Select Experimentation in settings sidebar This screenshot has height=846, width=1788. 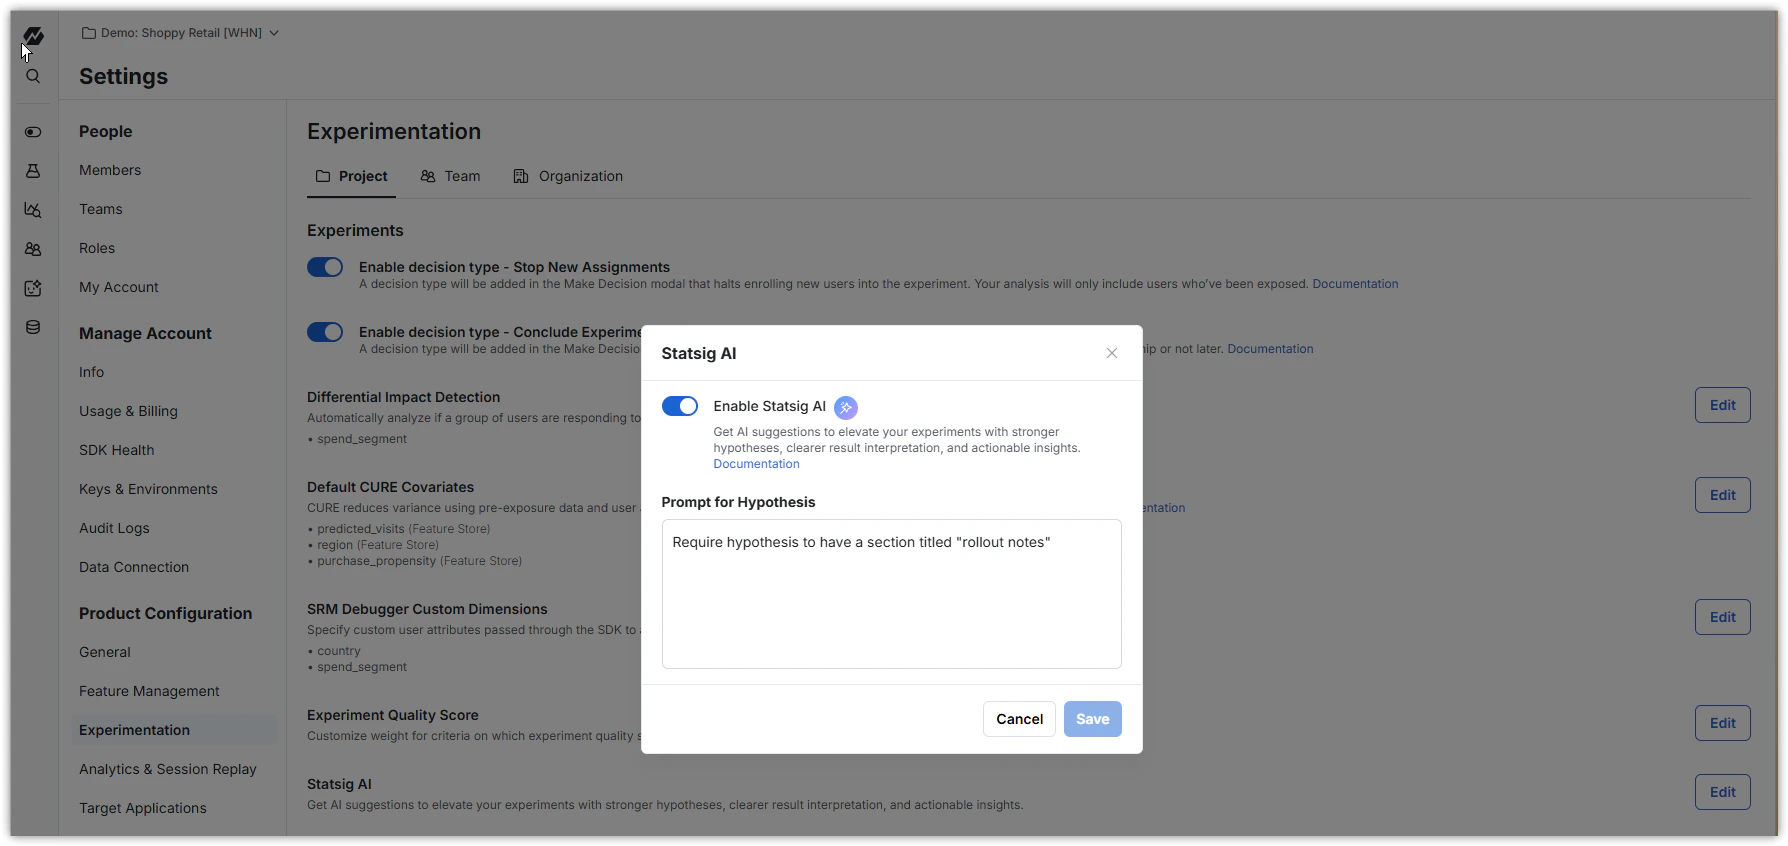click(x=174, y=730)
